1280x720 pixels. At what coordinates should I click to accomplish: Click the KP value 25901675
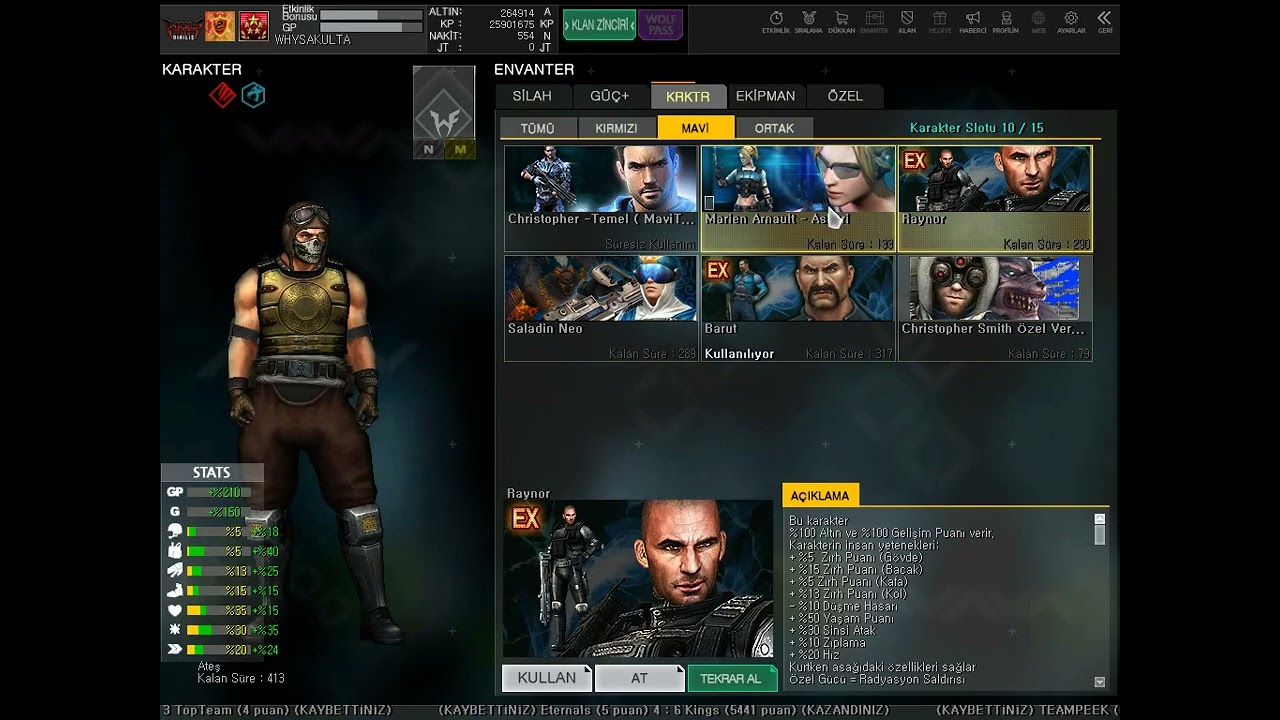[512, 24]
